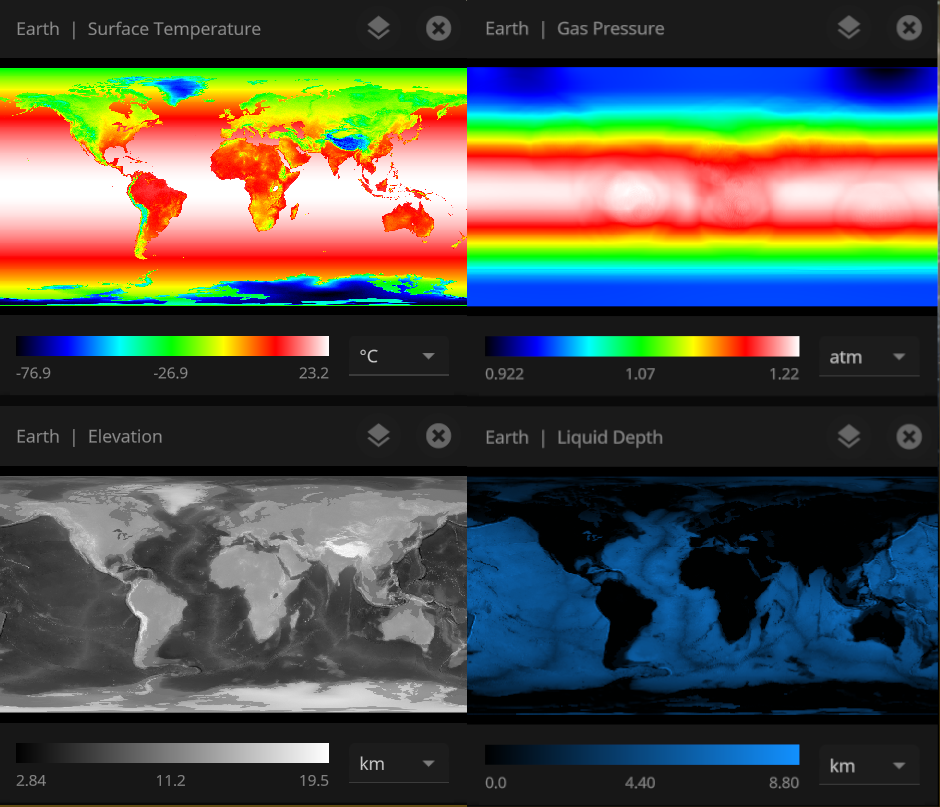The width and height of the screenshot is (940, 807).
Task: Click 'Earth' label in Gas Pressure header
Action: coord(507,28)
